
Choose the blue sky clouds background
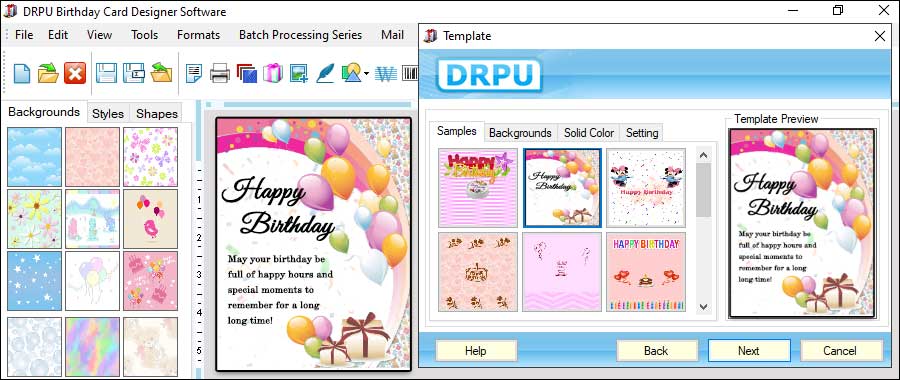tap(34, 157)
